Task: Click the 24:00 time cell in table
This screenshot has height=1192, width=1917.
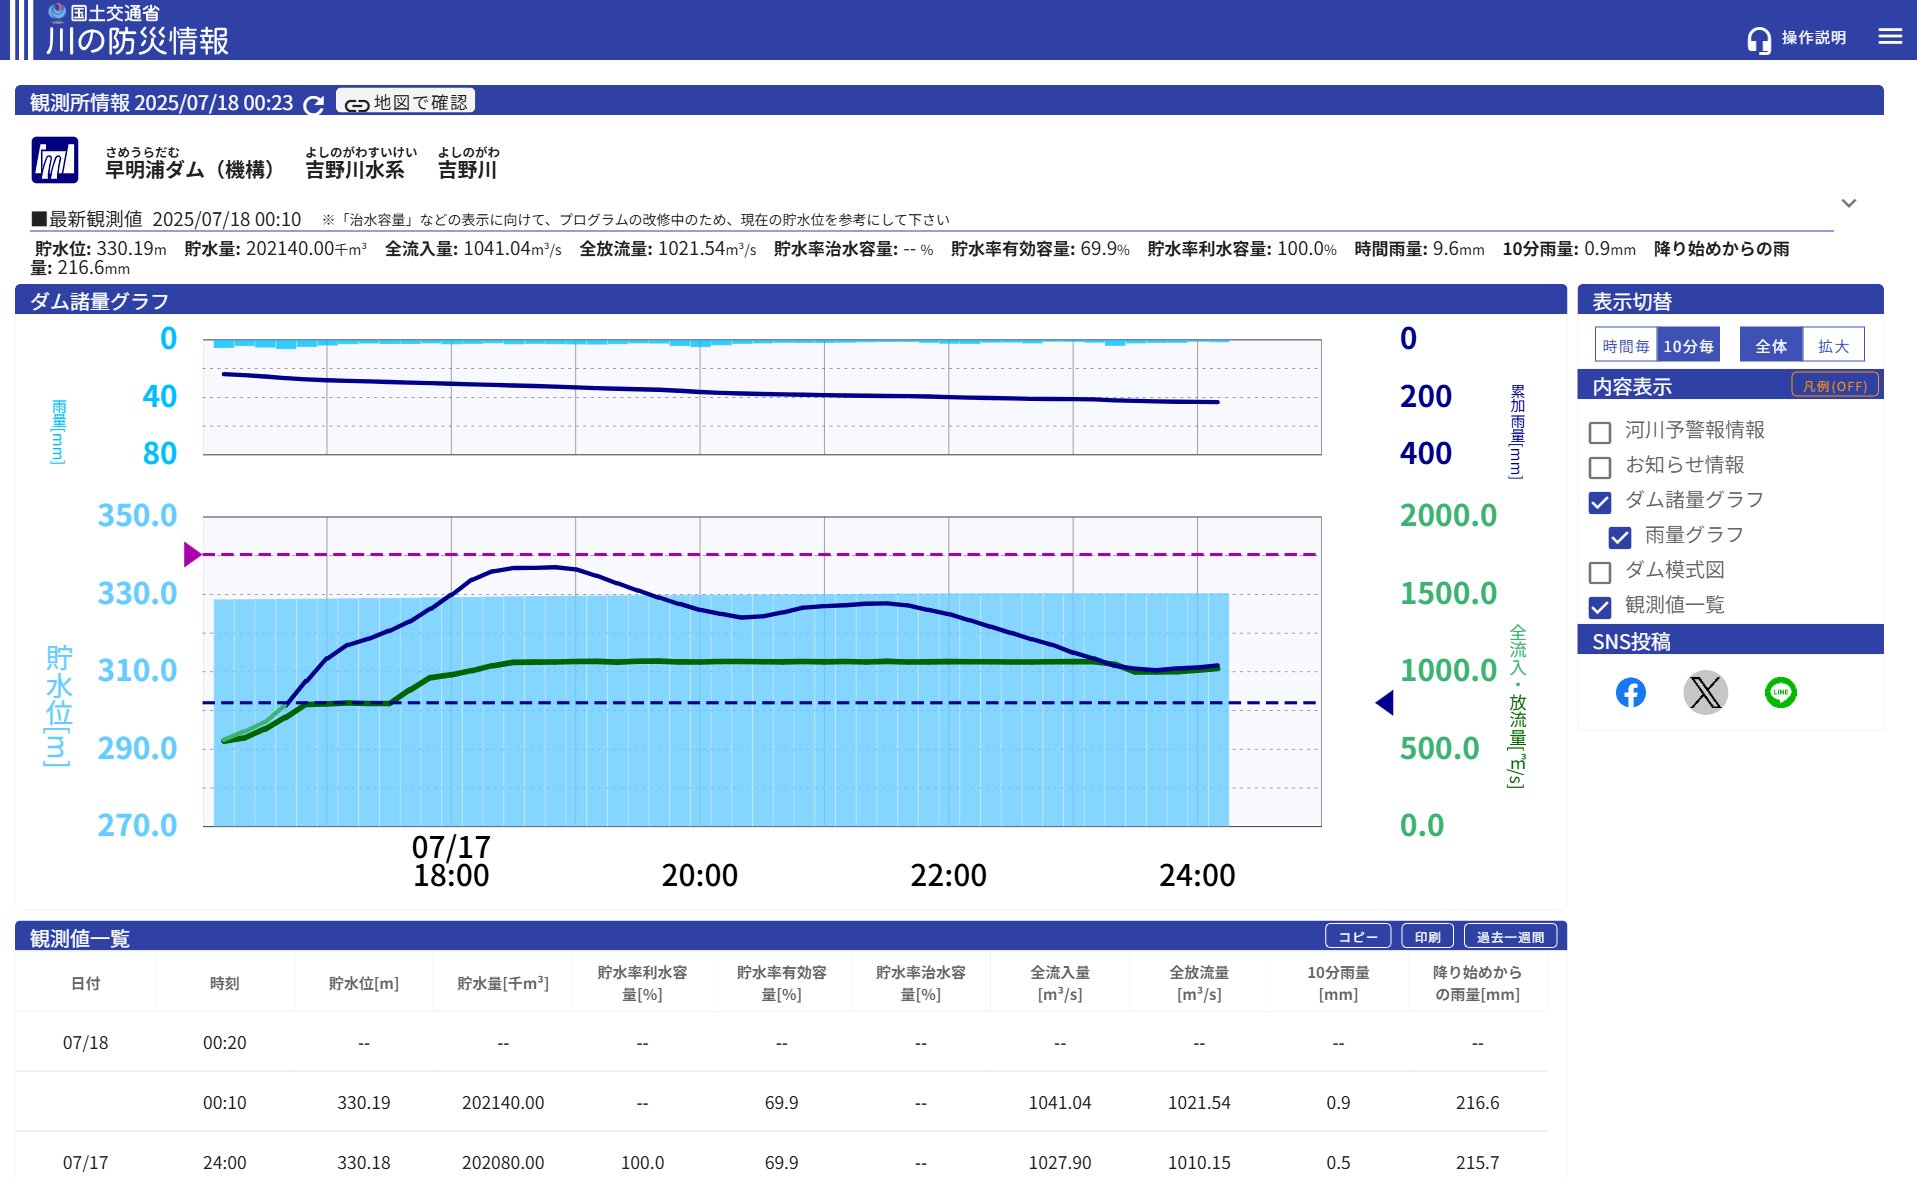Action: (224, 1163)
